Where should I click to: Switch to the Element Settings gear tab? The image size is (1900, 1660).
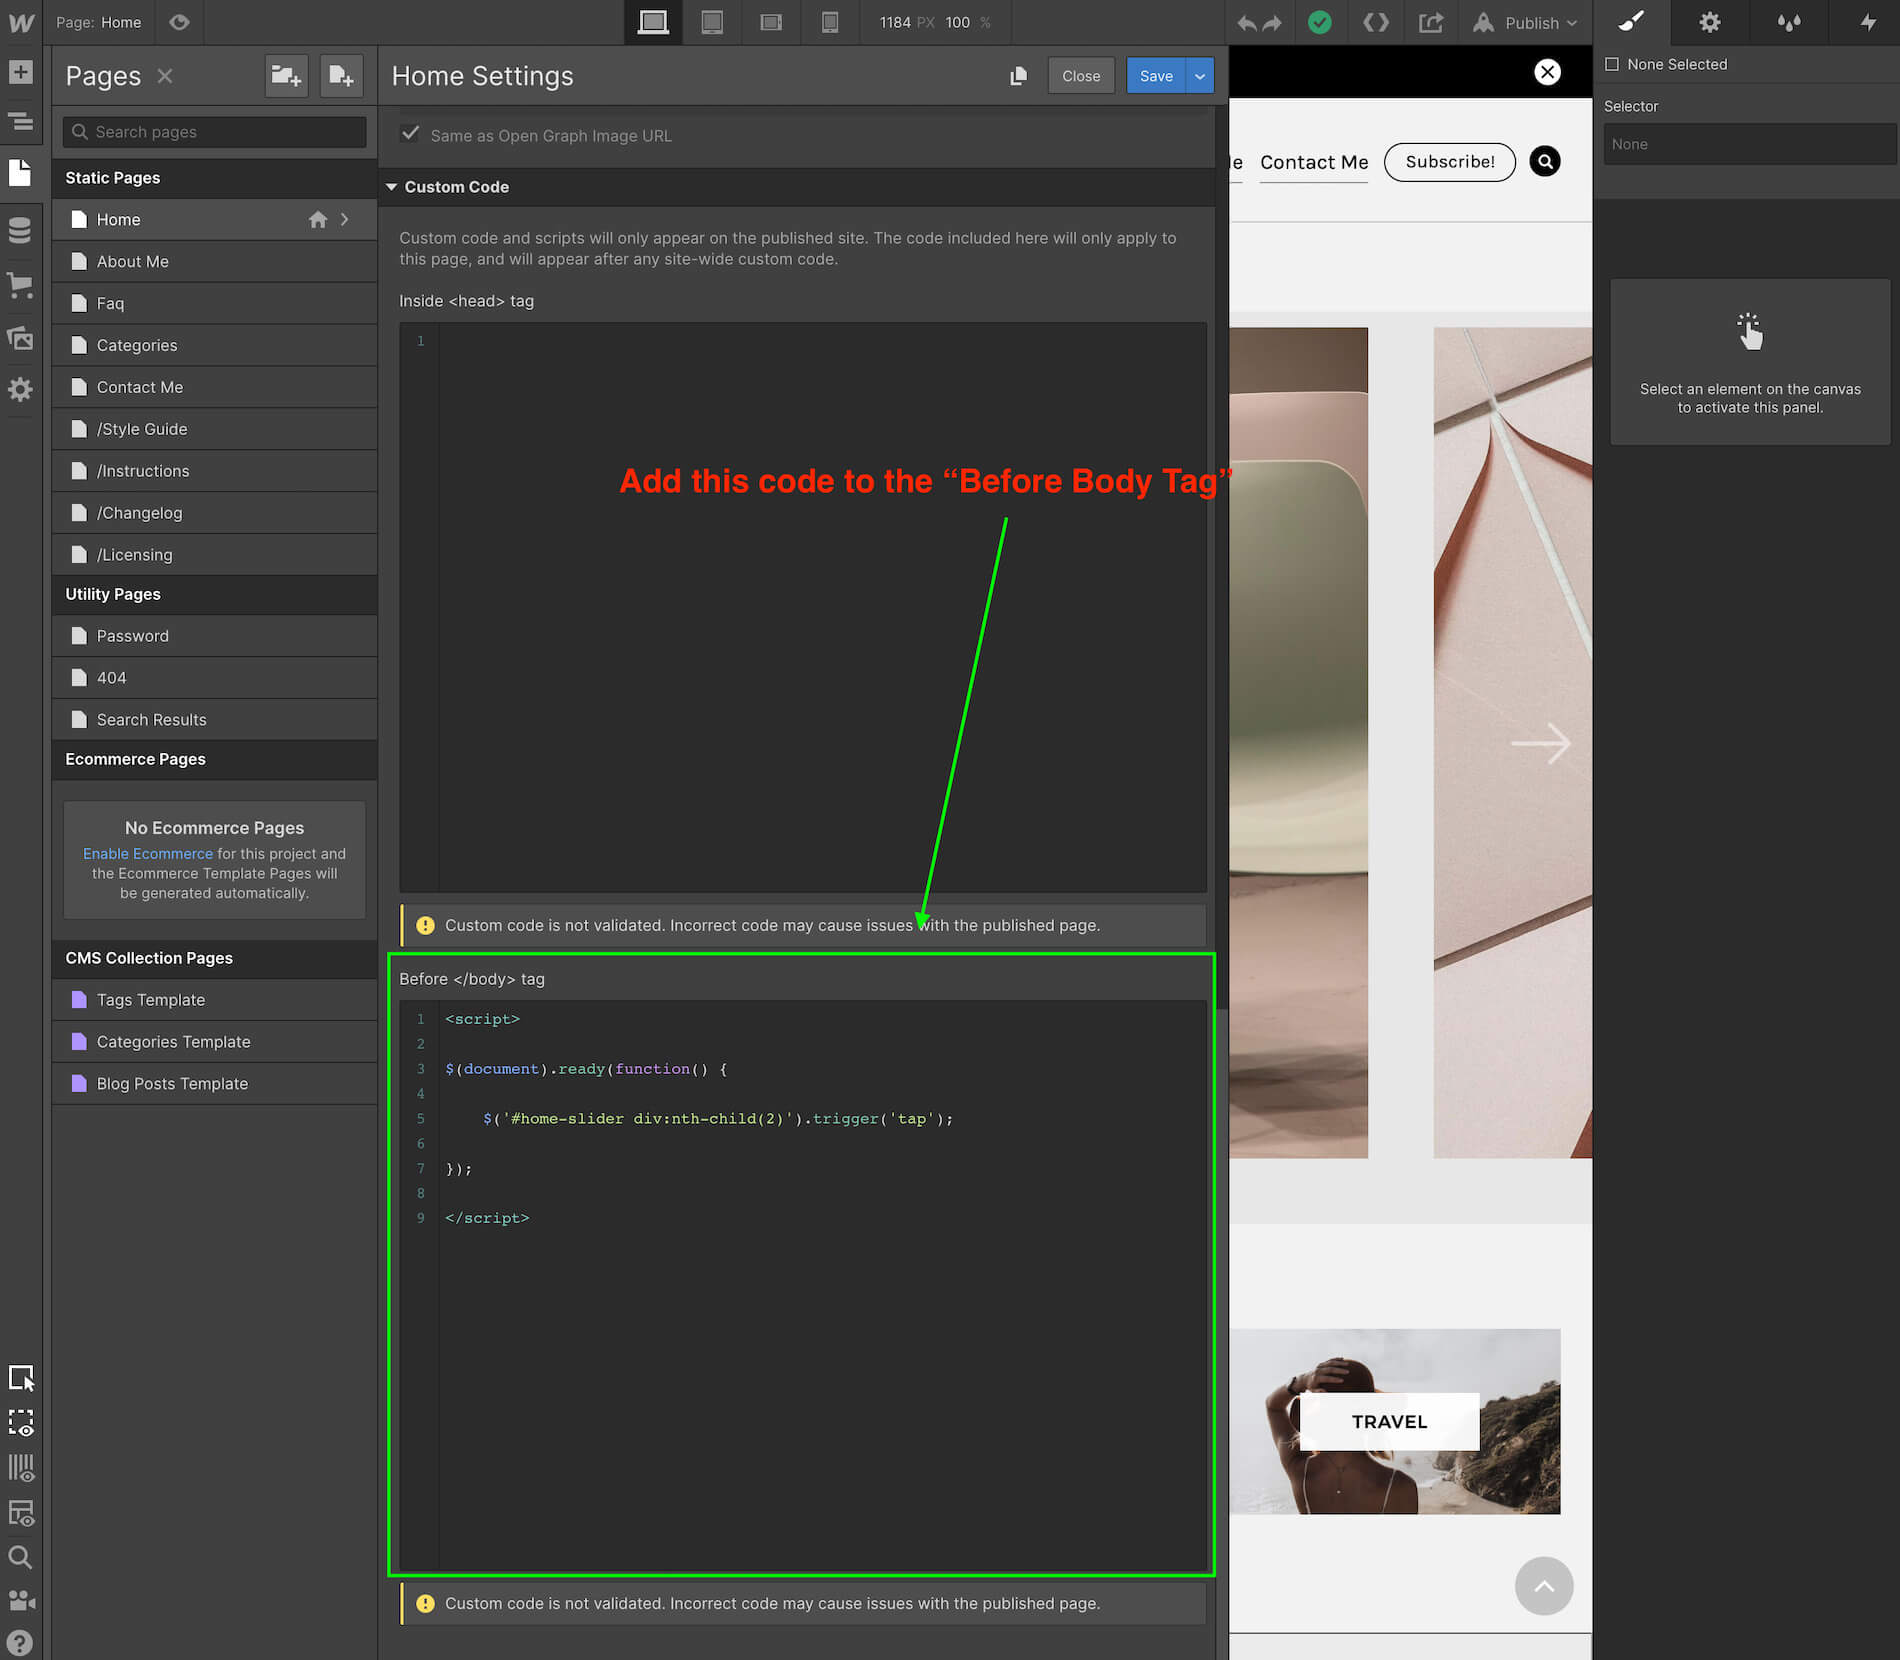coord(1710,22)
